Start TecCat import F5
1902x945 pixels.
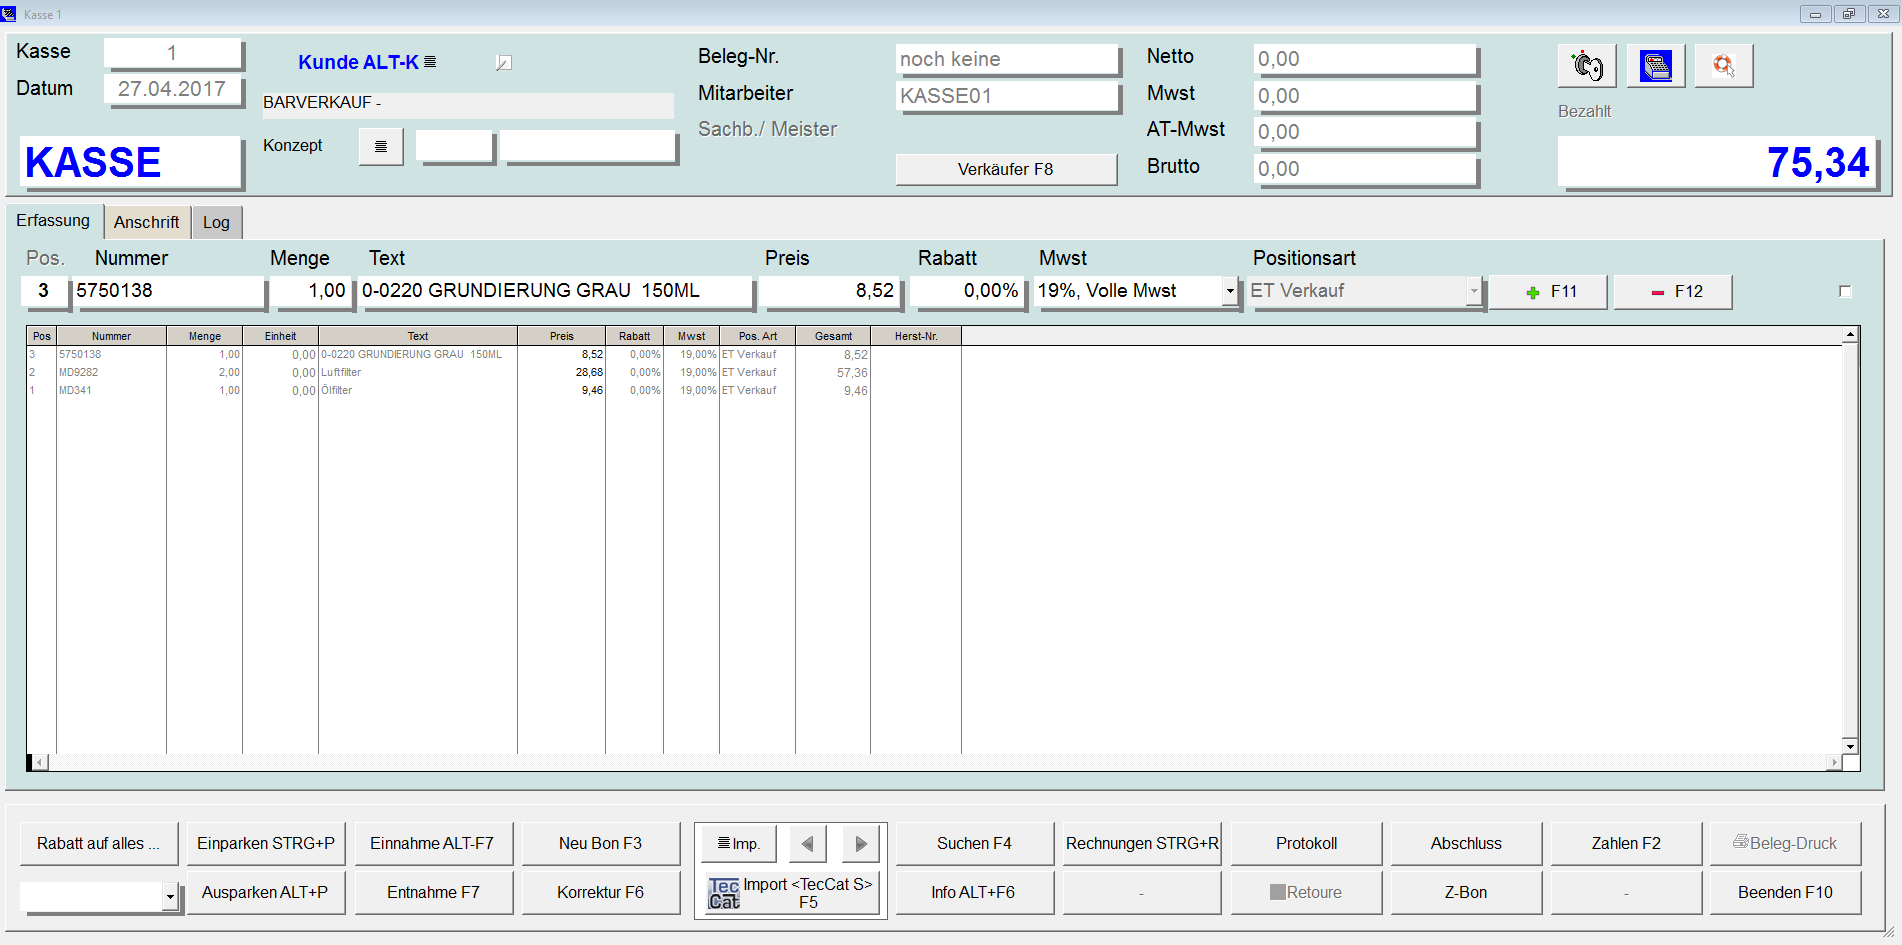[x=791, y=893]
